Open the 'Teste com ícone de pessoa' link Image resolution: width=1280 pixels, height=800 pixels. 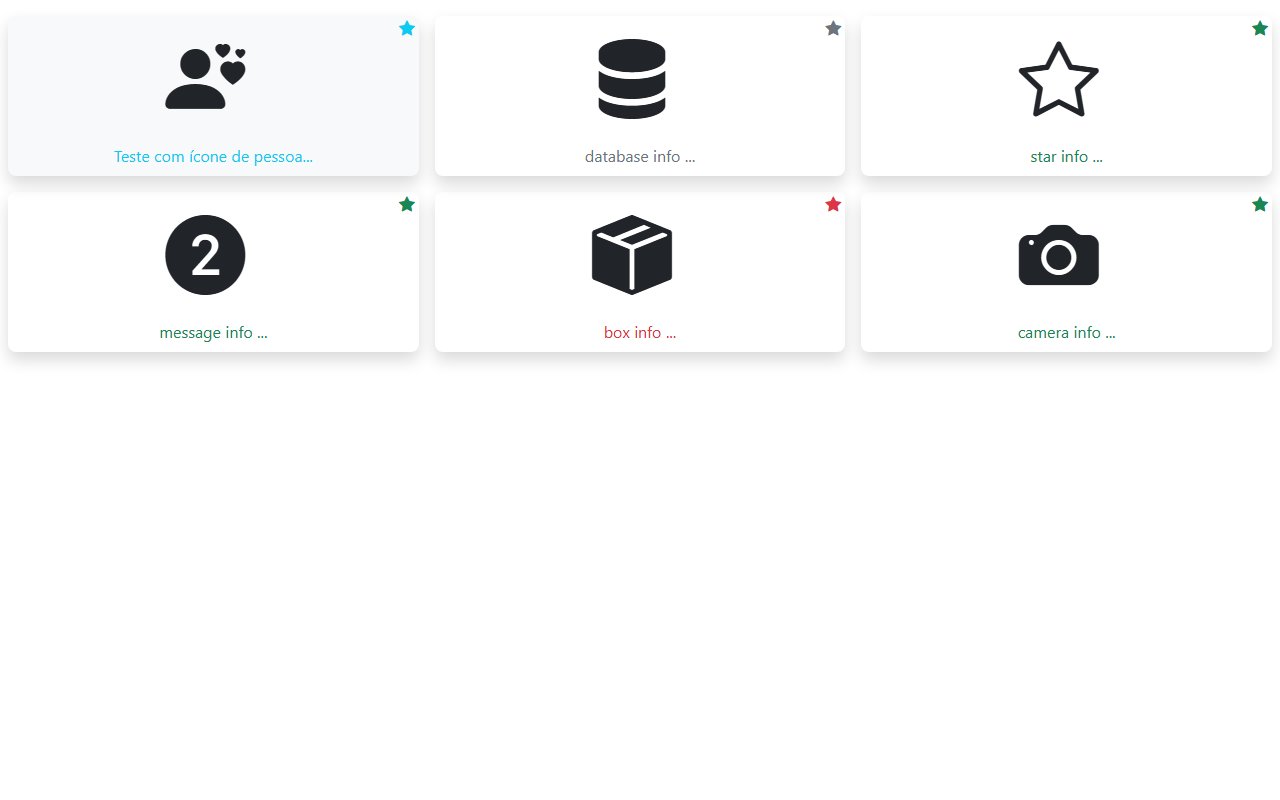tap(213, 156)
